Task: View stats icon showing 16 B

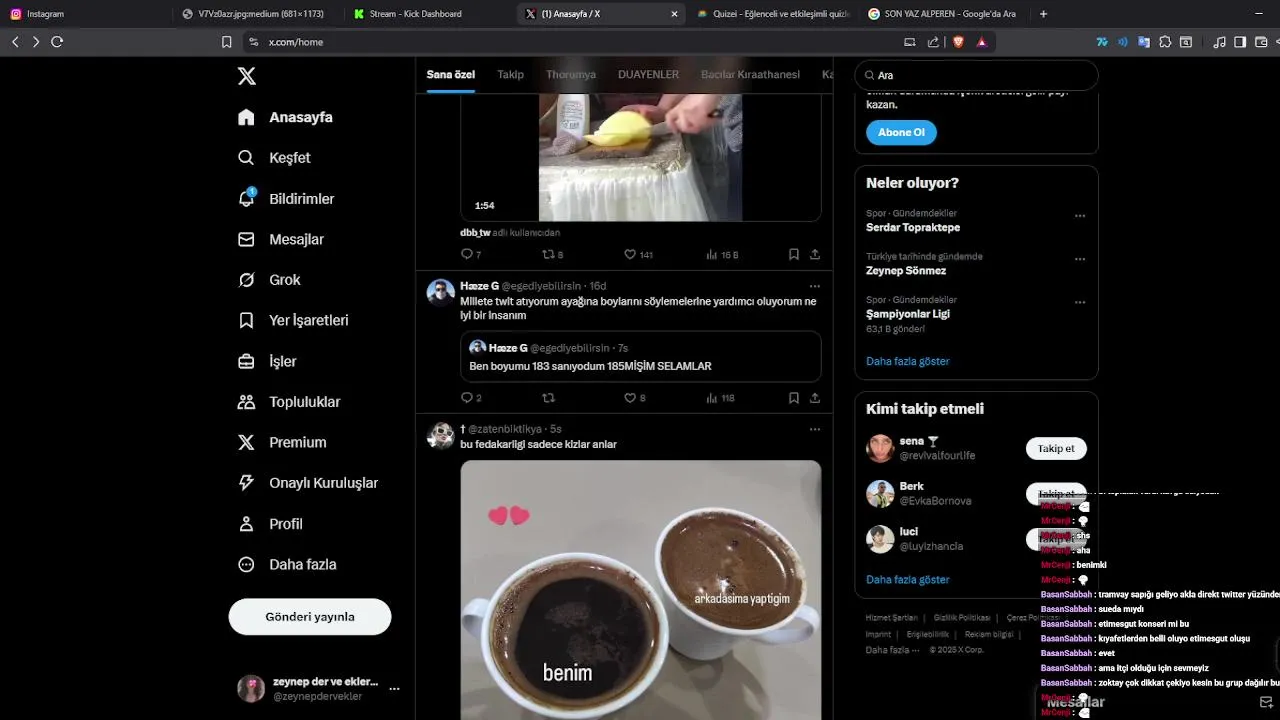Action: point(712,255)
